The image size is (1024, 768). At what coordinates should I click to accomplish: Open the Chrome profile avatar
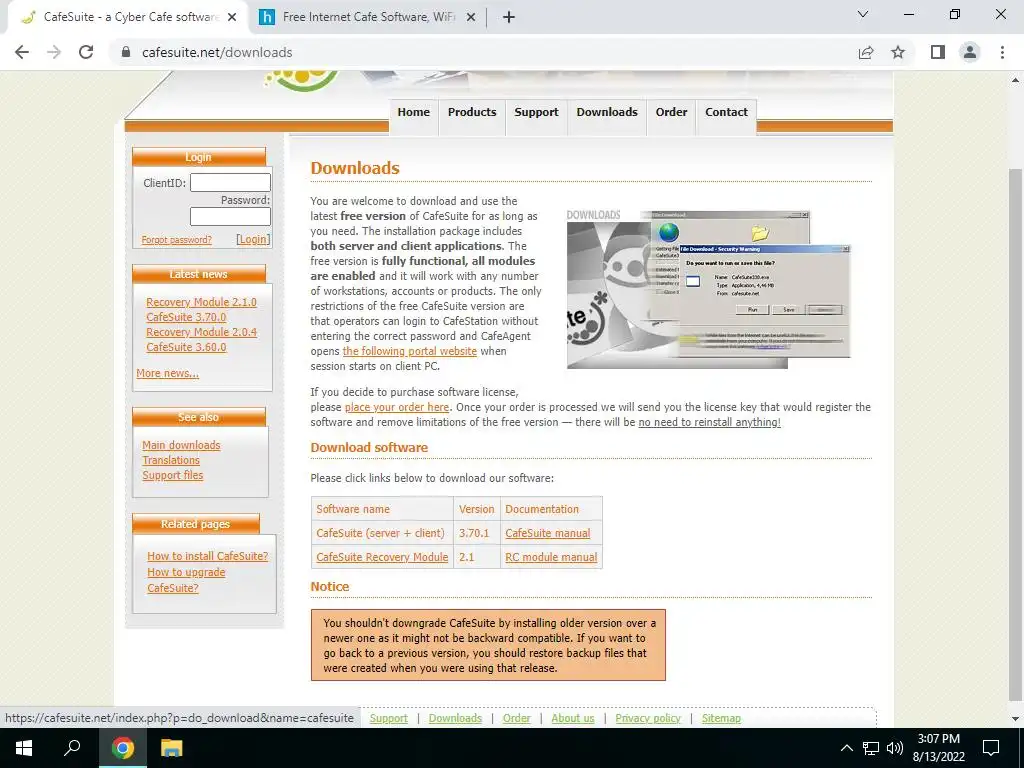970,52
